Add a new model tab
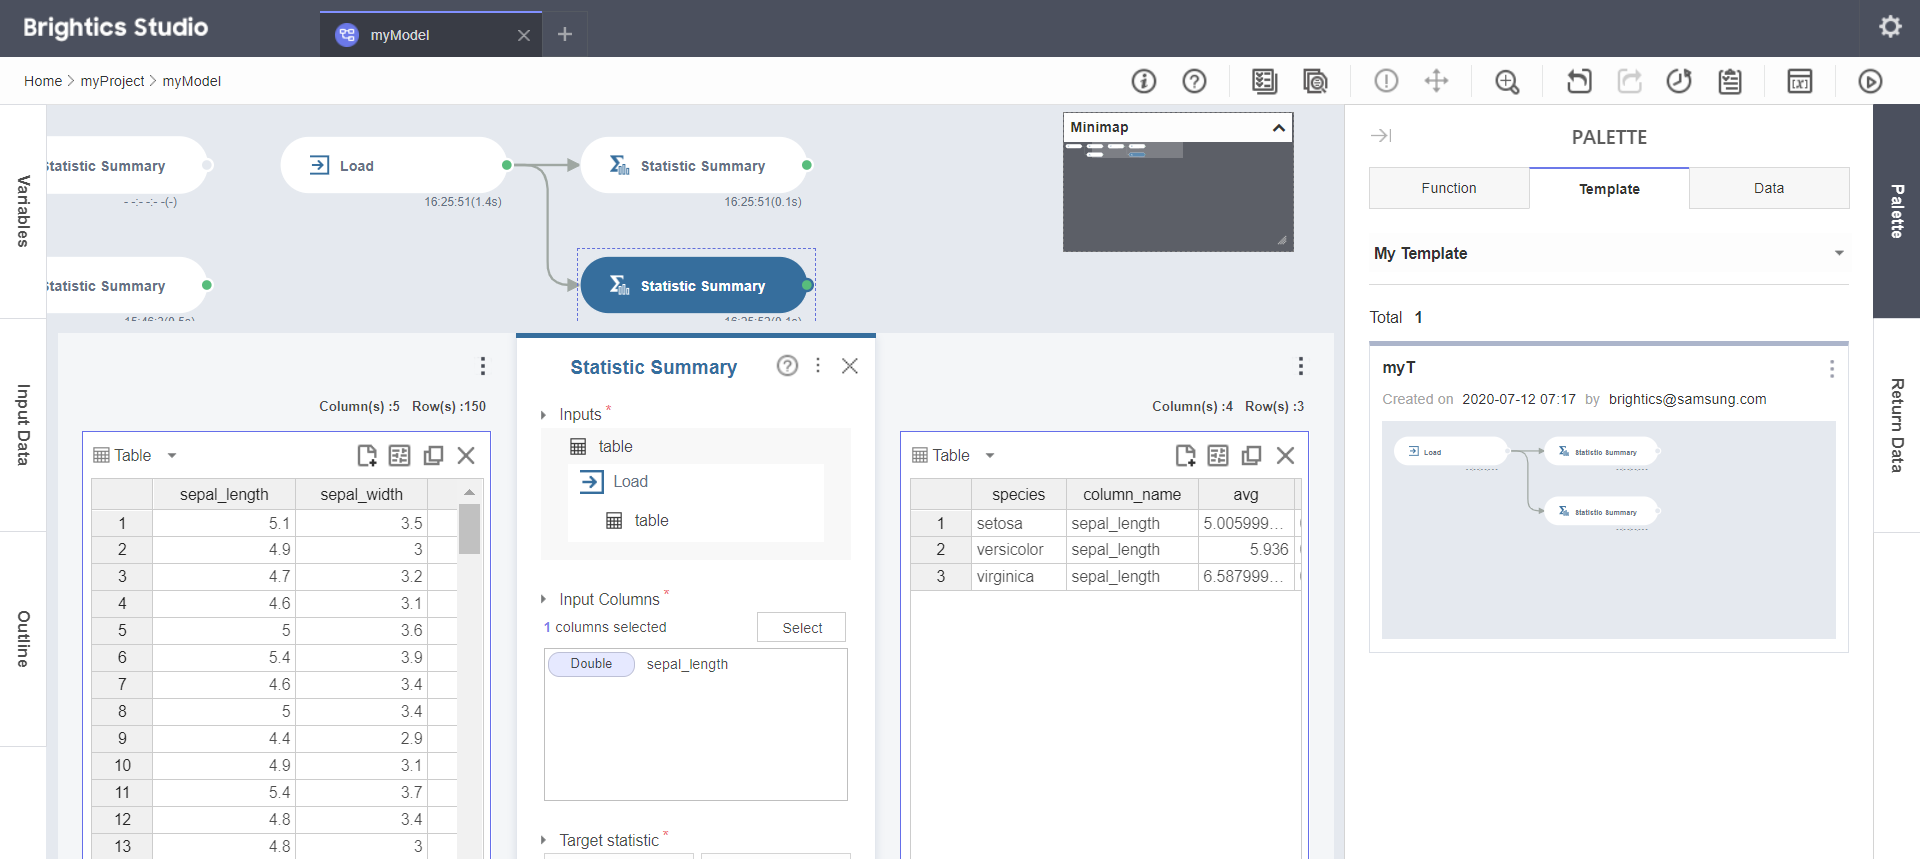The height and width of the screenshot is (859, 1920). (x=565, y=34)
